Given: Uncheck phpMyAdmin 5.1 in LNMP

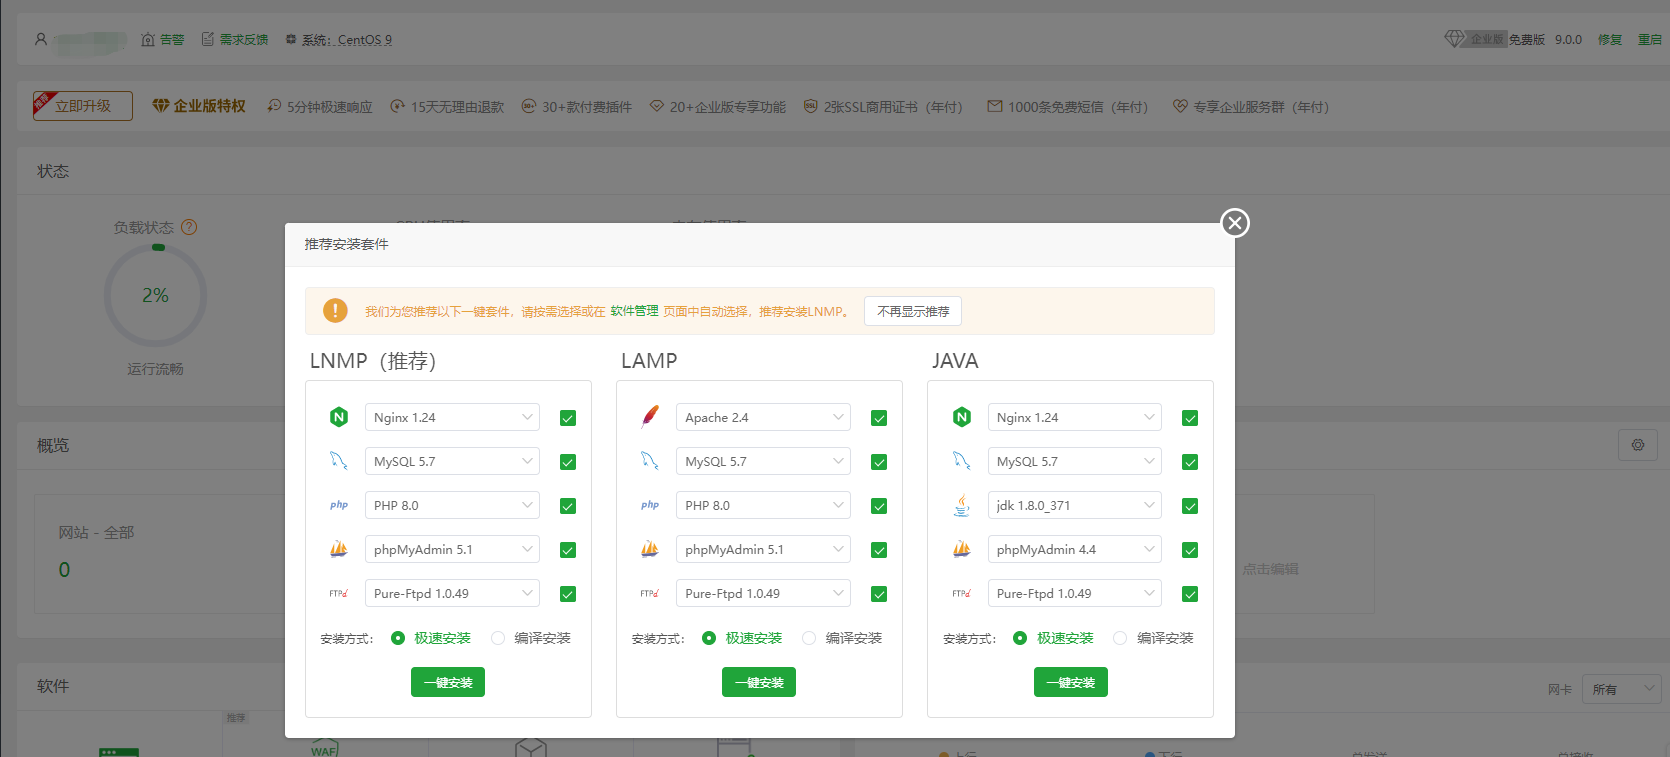Looking at the screenshot, I should 568,550.
